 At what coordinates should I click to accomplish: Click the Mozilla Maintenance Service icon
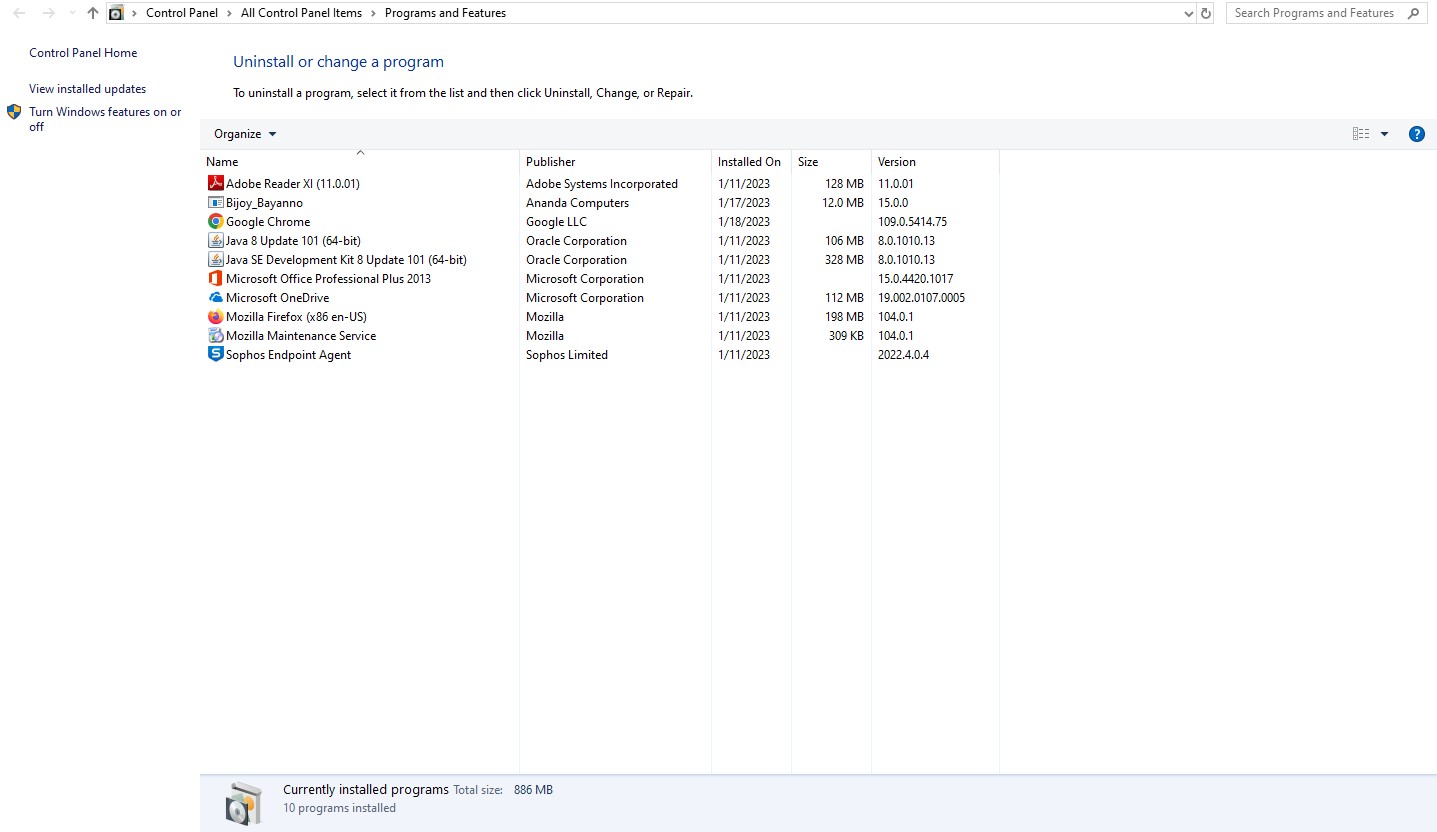(x=215, y=335)
